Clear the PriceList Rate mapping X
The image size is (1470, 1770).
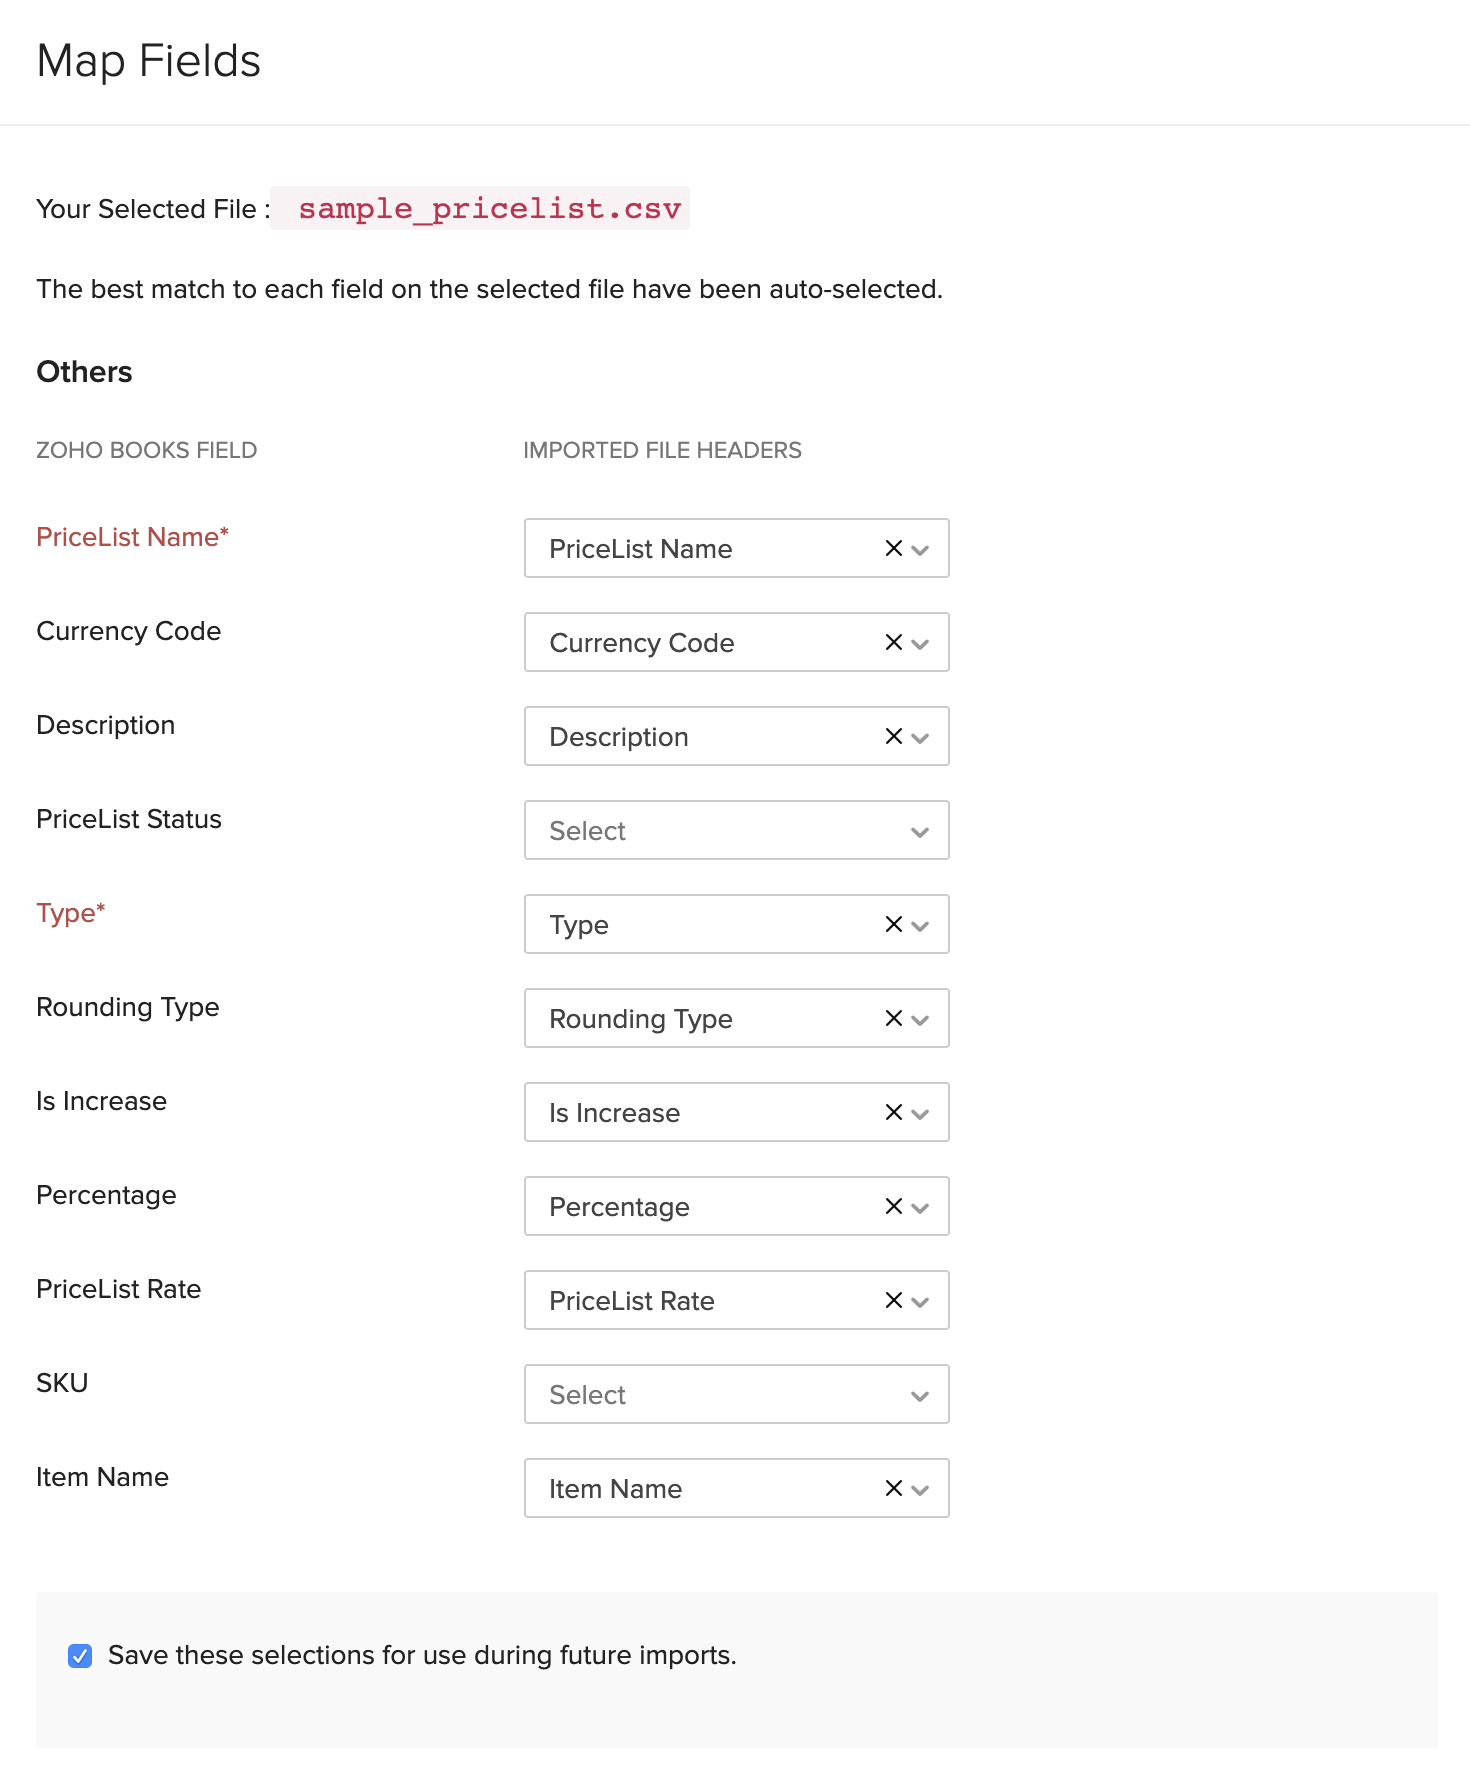click(894, 1300)
